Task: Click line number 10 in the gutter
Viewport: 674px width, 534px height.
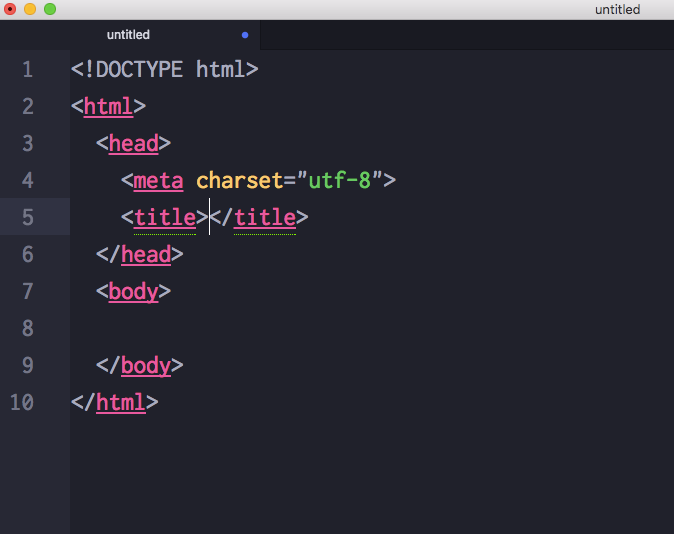Action: point(22,402)
